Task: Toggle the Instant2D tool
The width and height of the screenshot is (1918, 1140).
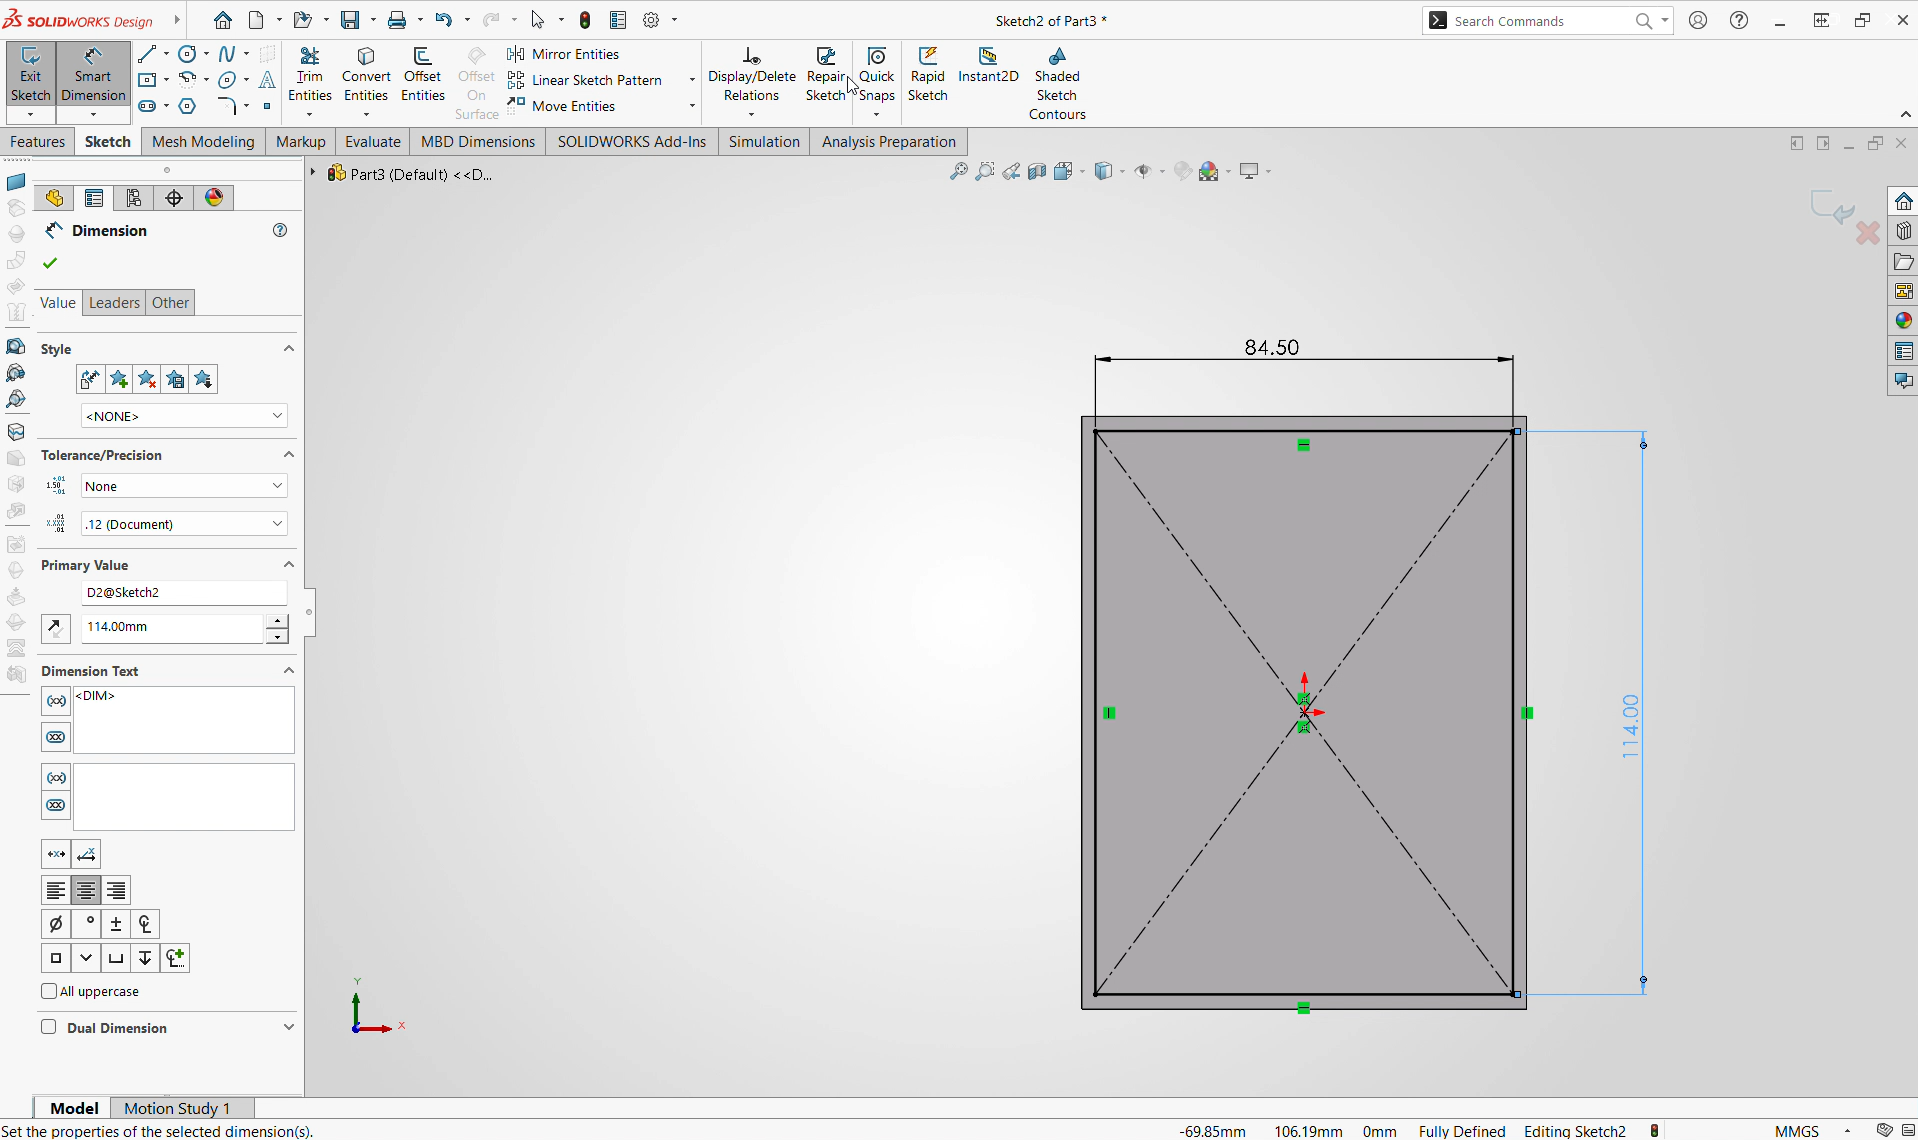Action: pyautogui.click(x=988, y=66)
